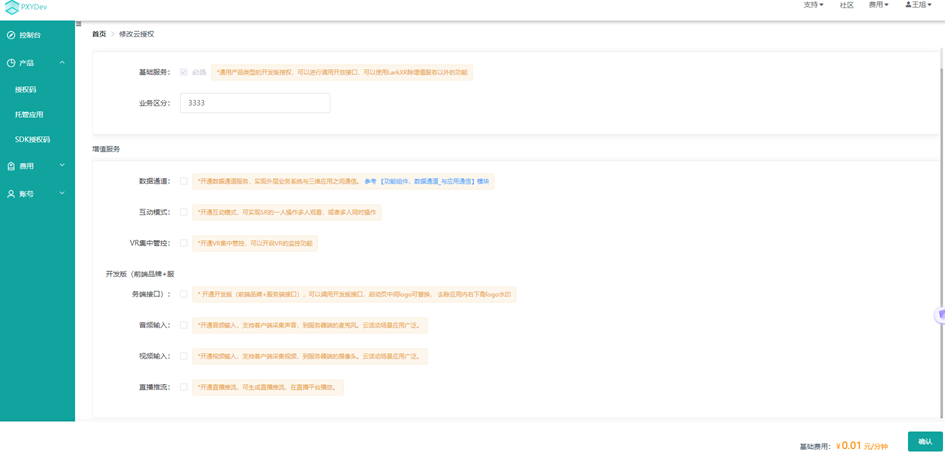Open the 费用 dropdown in top bar

pyautogui.click(x=879, y=5)
